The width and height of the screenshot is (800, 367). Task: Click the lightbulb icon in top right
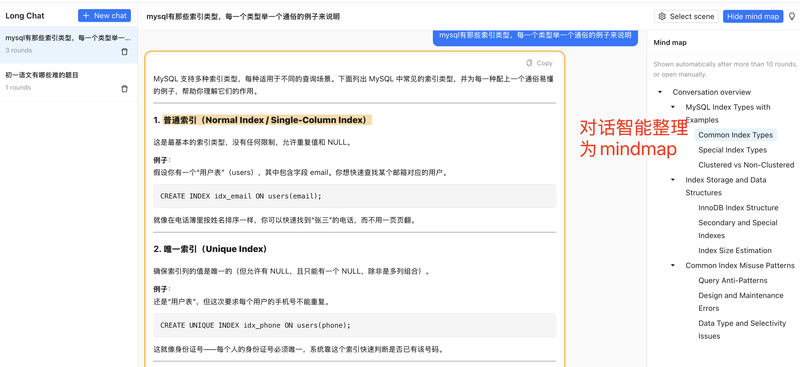792,16
